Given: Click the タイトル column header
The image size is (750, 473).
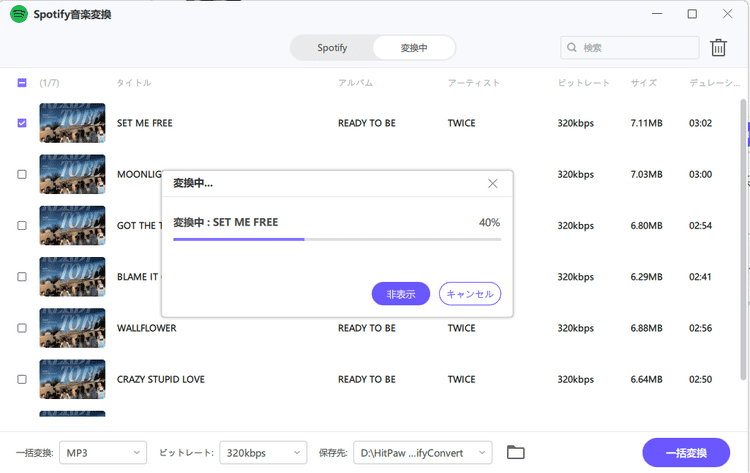Looking at the screenshot, I should click(134, 83).
